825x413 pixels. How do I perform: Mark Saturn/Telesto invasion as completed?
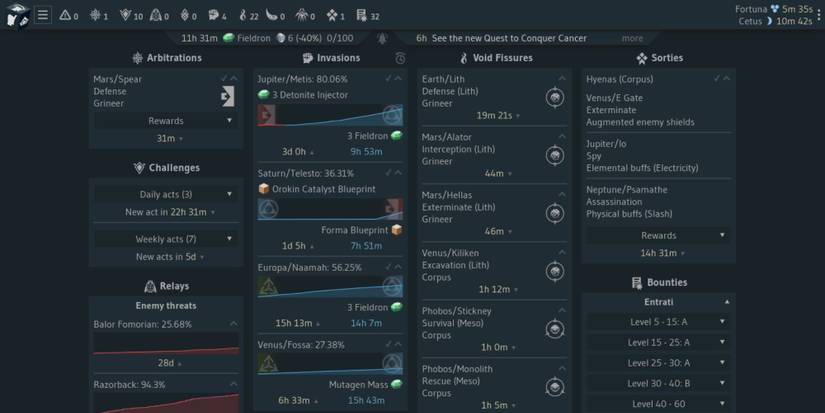click(x=389, y=173)
